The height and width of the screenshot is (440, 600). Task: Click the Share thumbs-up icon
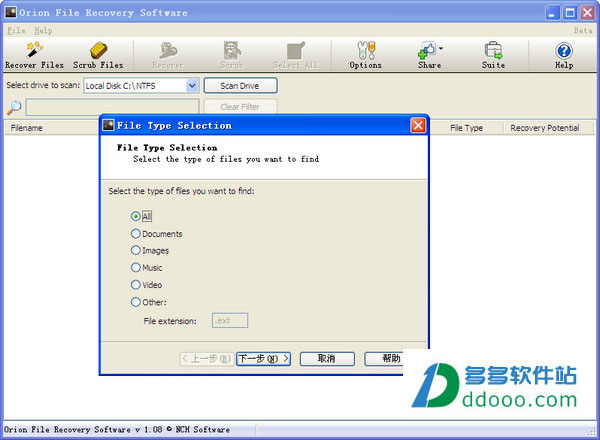pos(427,51)
